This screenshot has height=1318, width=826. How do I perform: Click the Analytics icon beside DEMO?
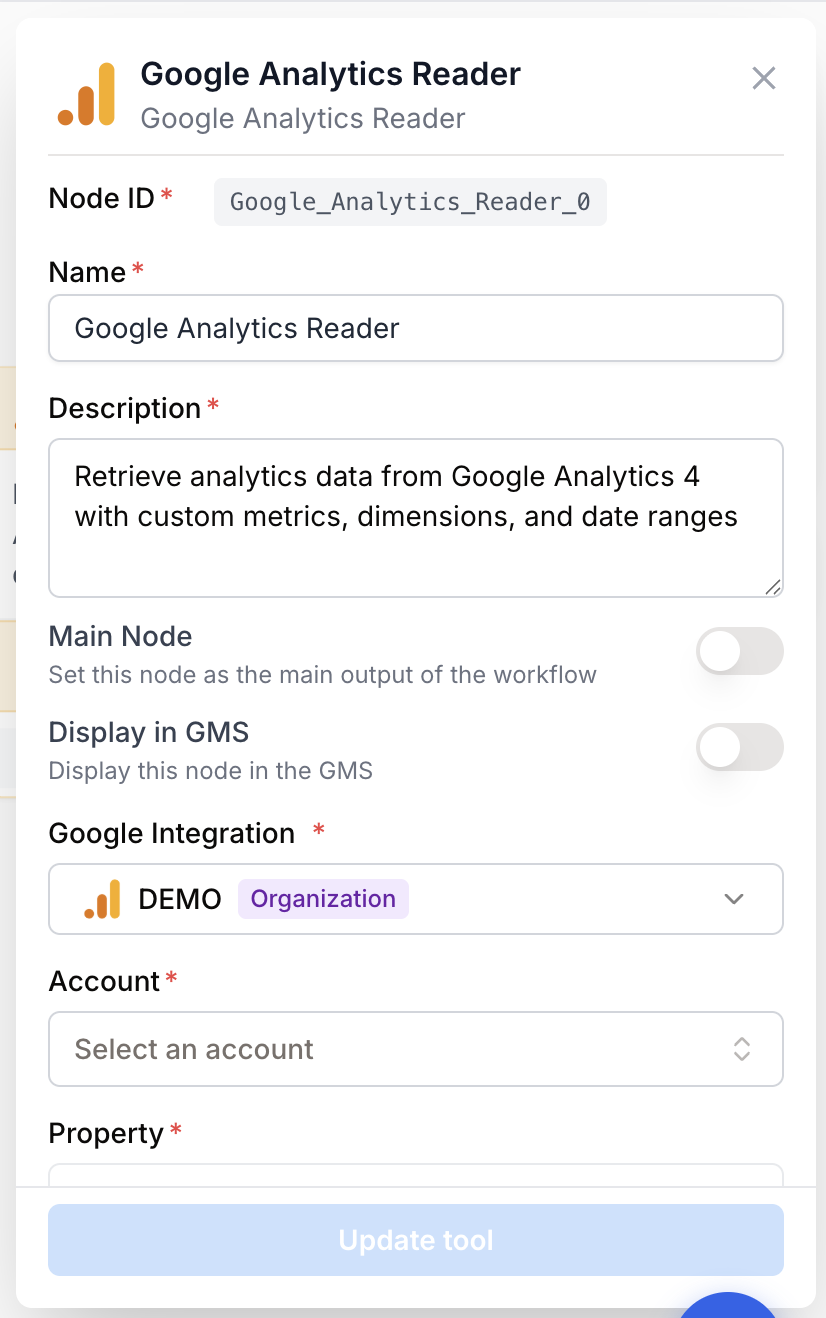point(102,899)
